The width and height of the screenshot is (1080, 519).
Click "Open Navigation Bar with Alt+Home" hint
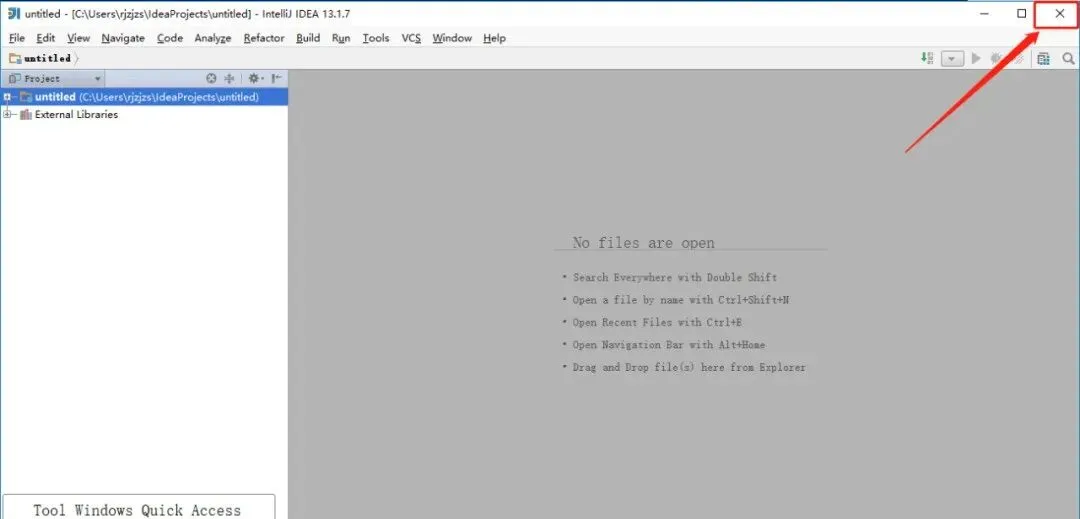point(668,344)
